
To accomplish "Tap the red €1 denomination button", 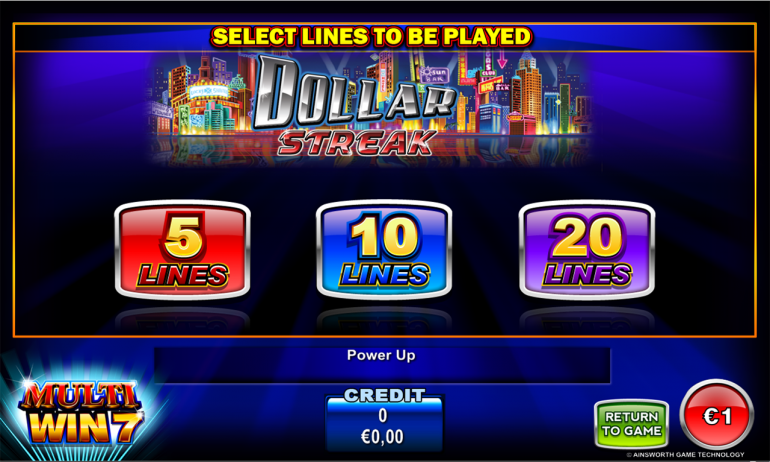I will pyautogui.click(x=716, y=415).
